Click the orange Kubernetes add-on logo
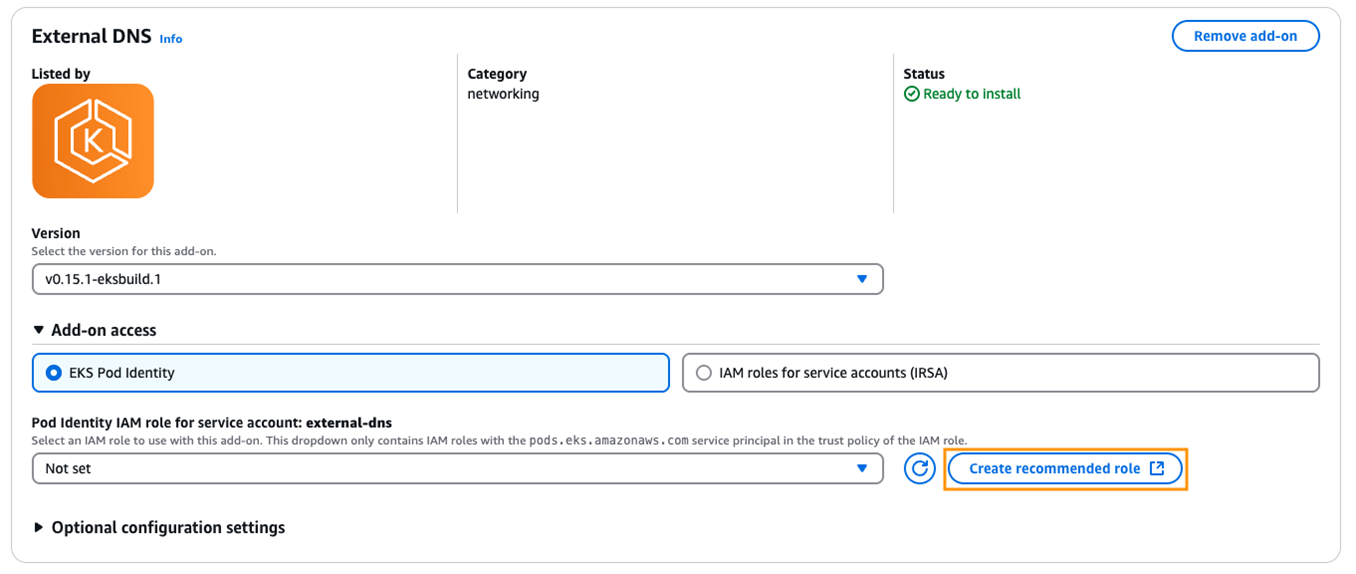This screenshot has width=1356, height=574. 93,141
